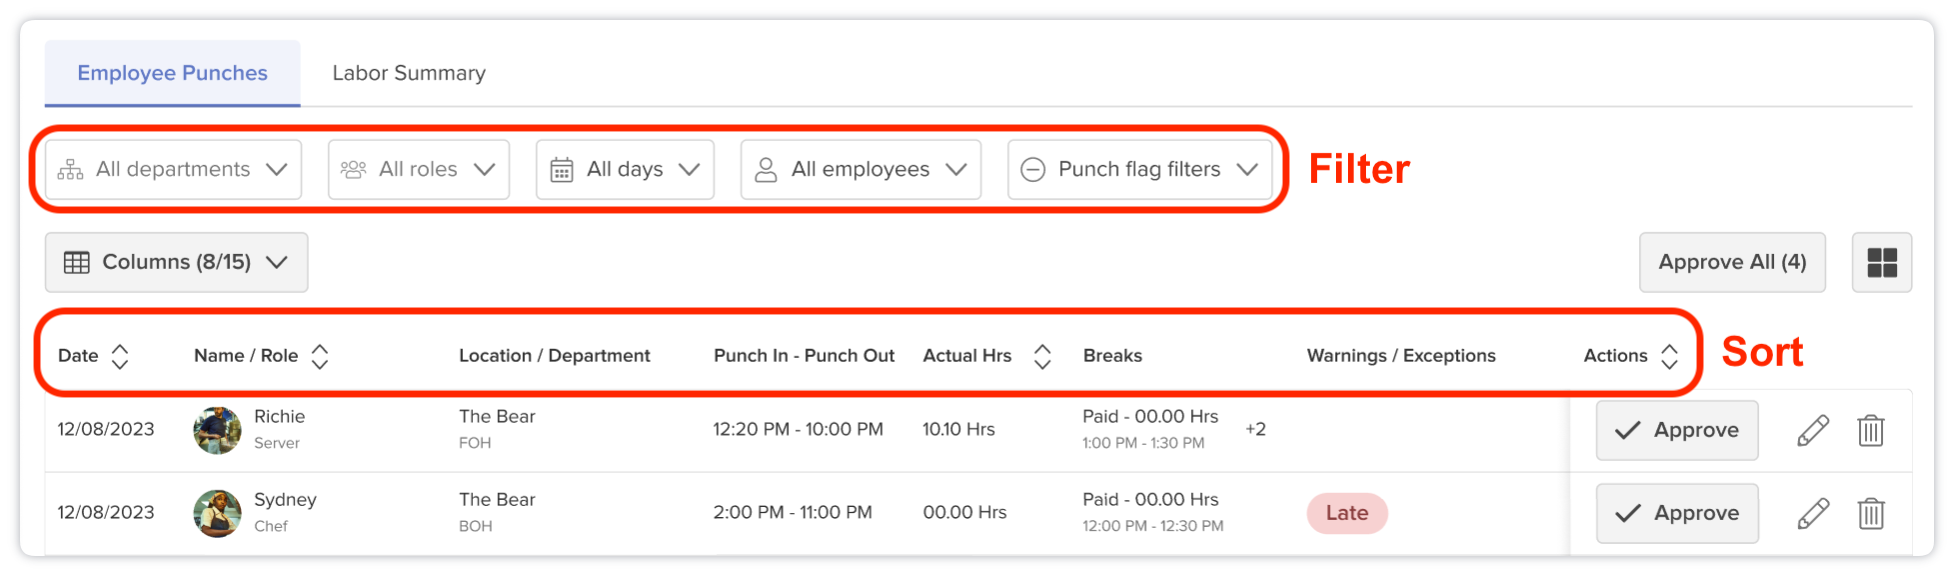
Task: Edit Sydney's punch using the pencil icon
Action: coord(1812,514)
